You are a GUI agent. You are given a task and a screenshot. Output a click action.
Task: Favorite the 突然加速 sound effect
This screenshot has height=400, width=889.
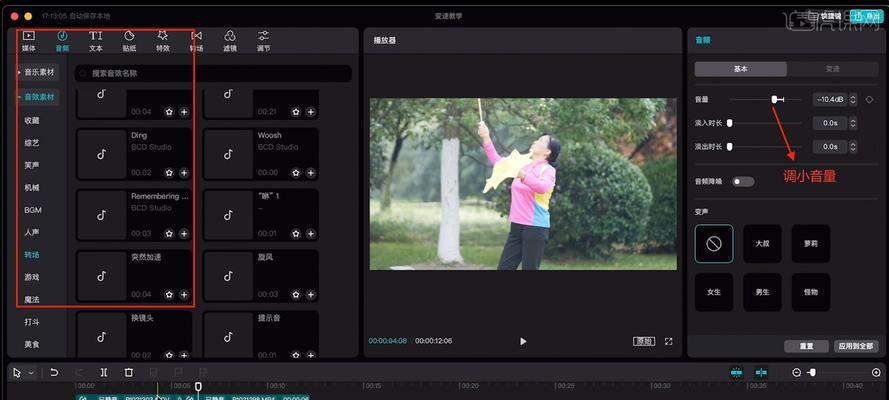pyautogui.click(x=169, y=295)
